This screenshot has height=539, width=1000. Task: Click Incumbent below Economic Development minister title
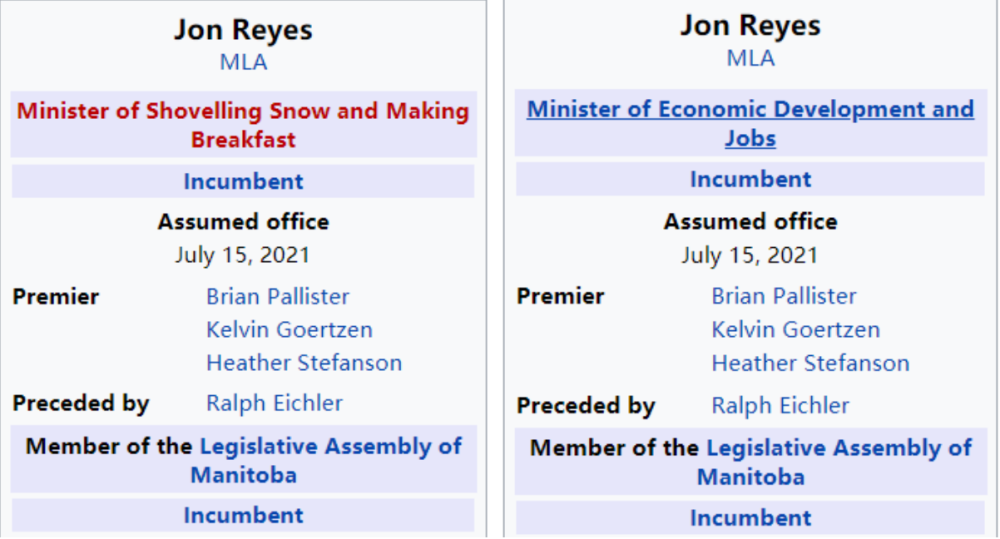(x=750, y=180)
